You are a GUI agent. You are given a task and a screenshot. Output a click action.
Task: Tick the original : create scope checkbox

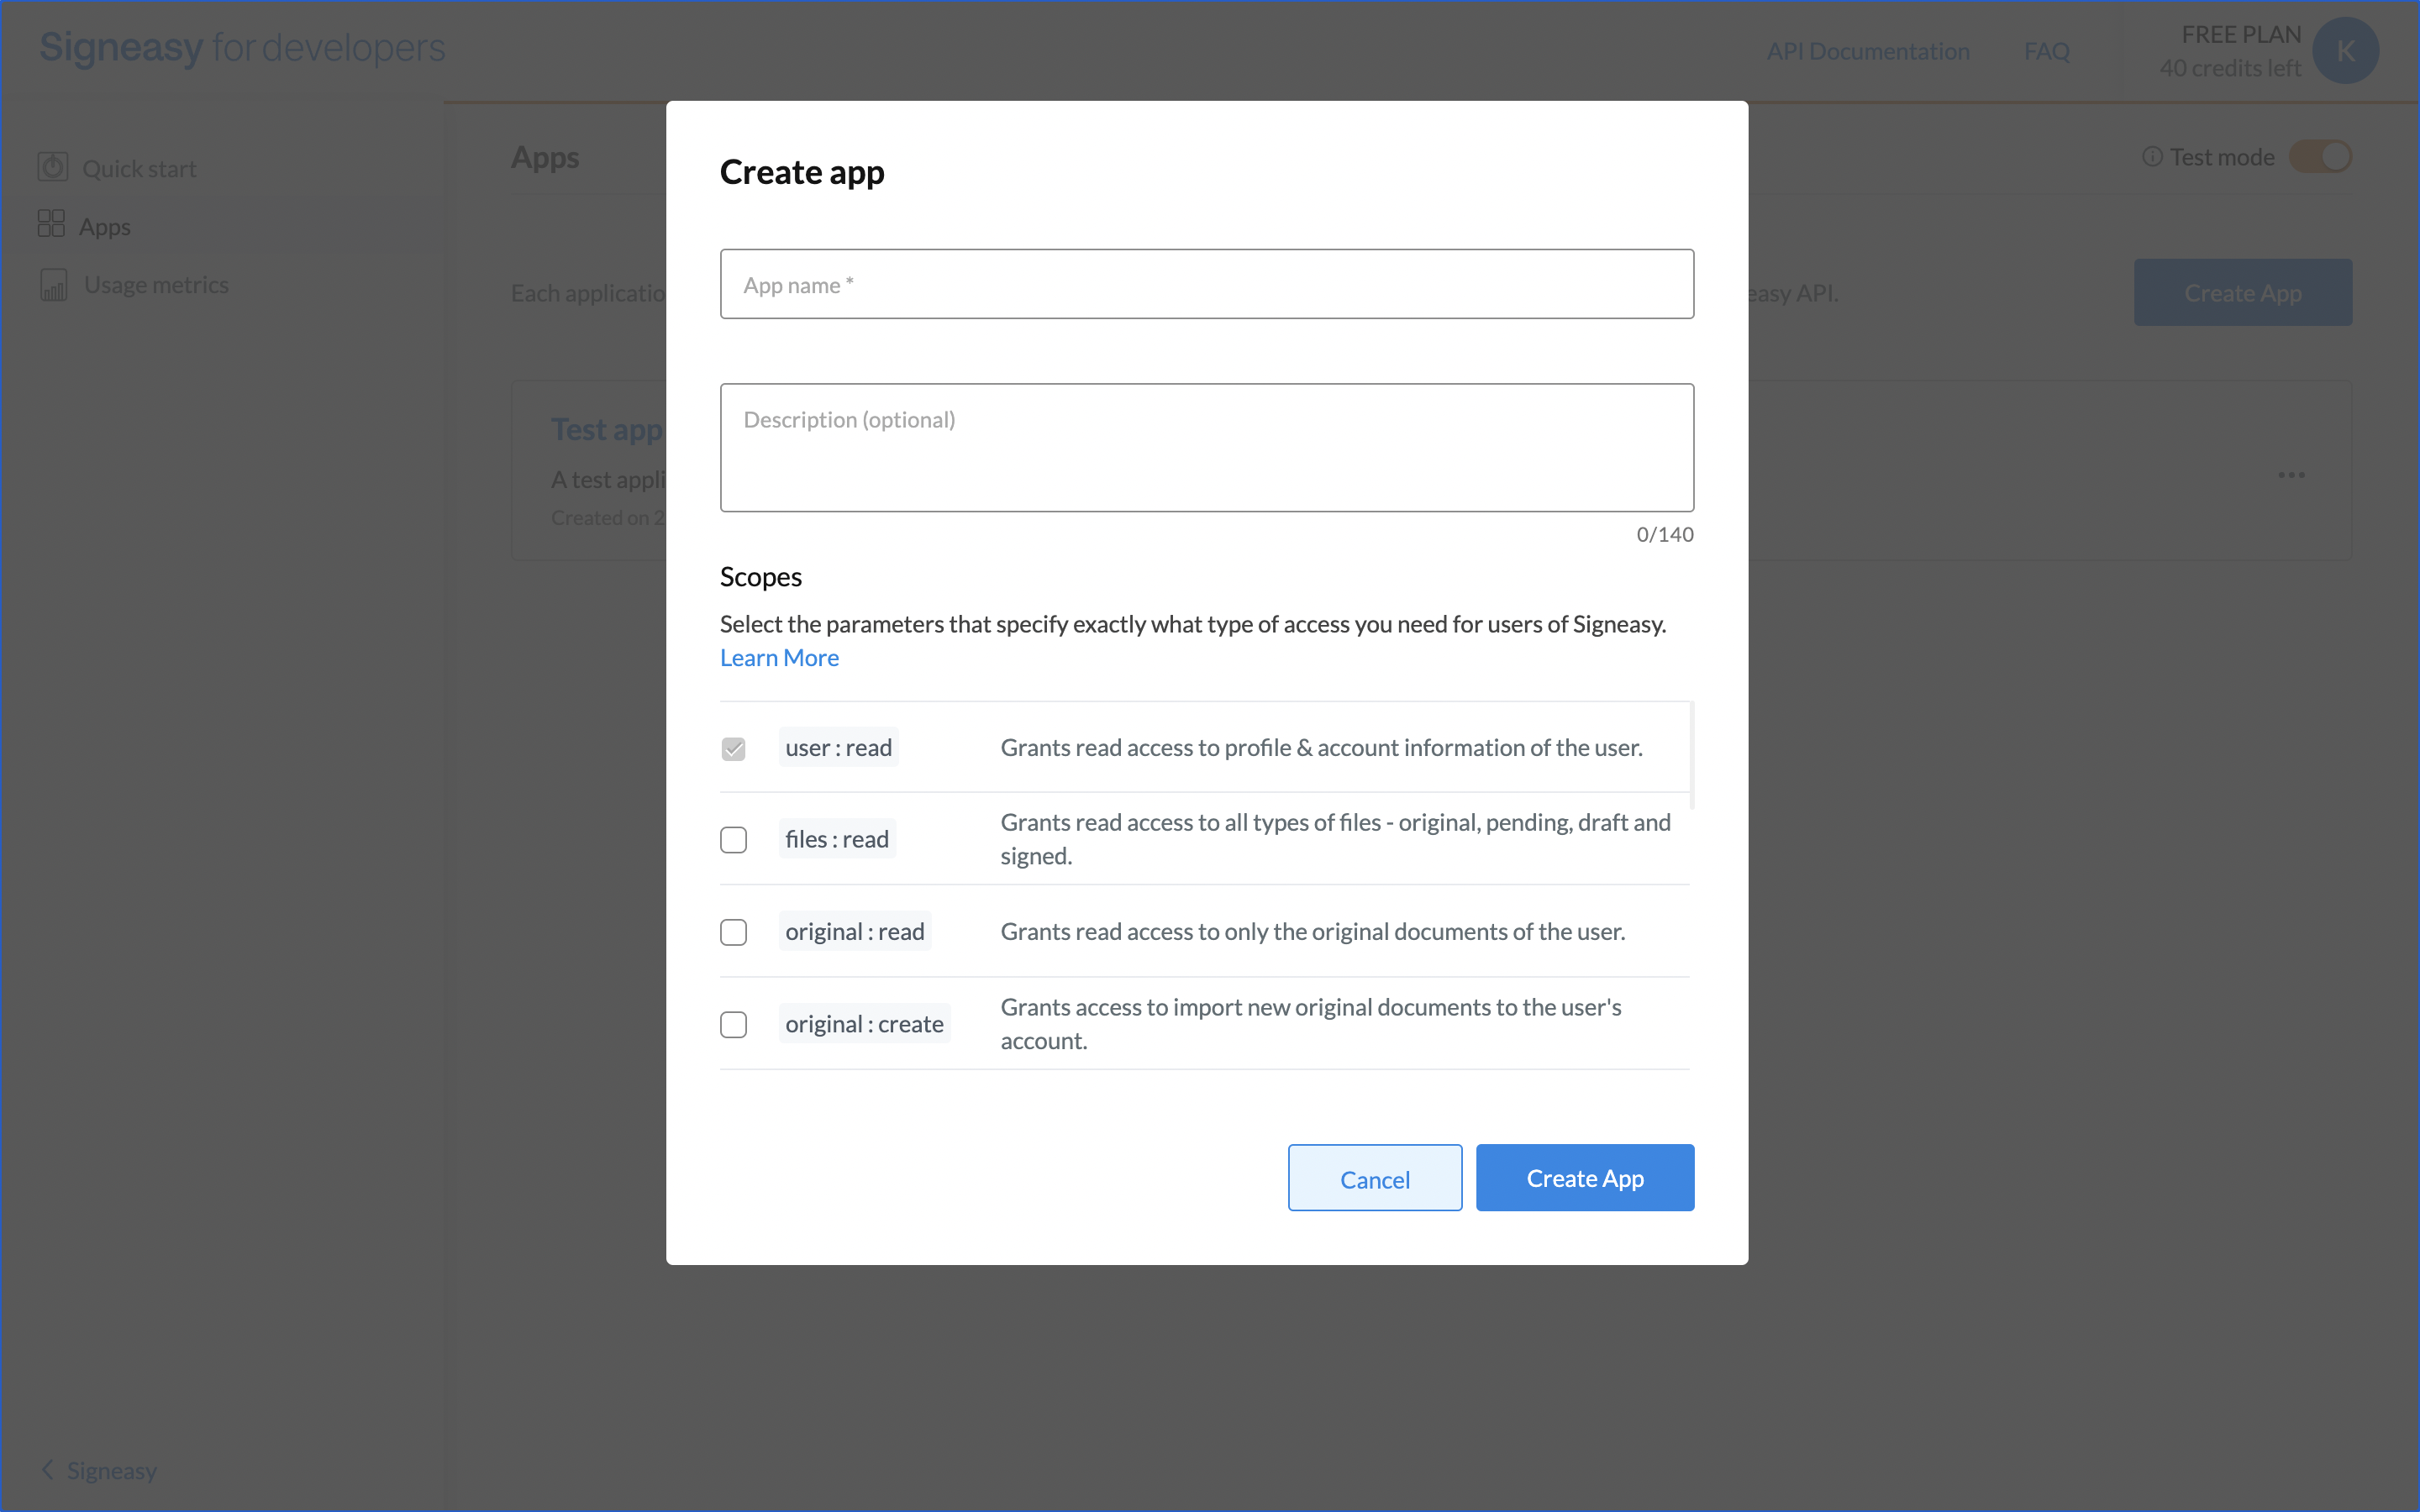point(733,1024)
